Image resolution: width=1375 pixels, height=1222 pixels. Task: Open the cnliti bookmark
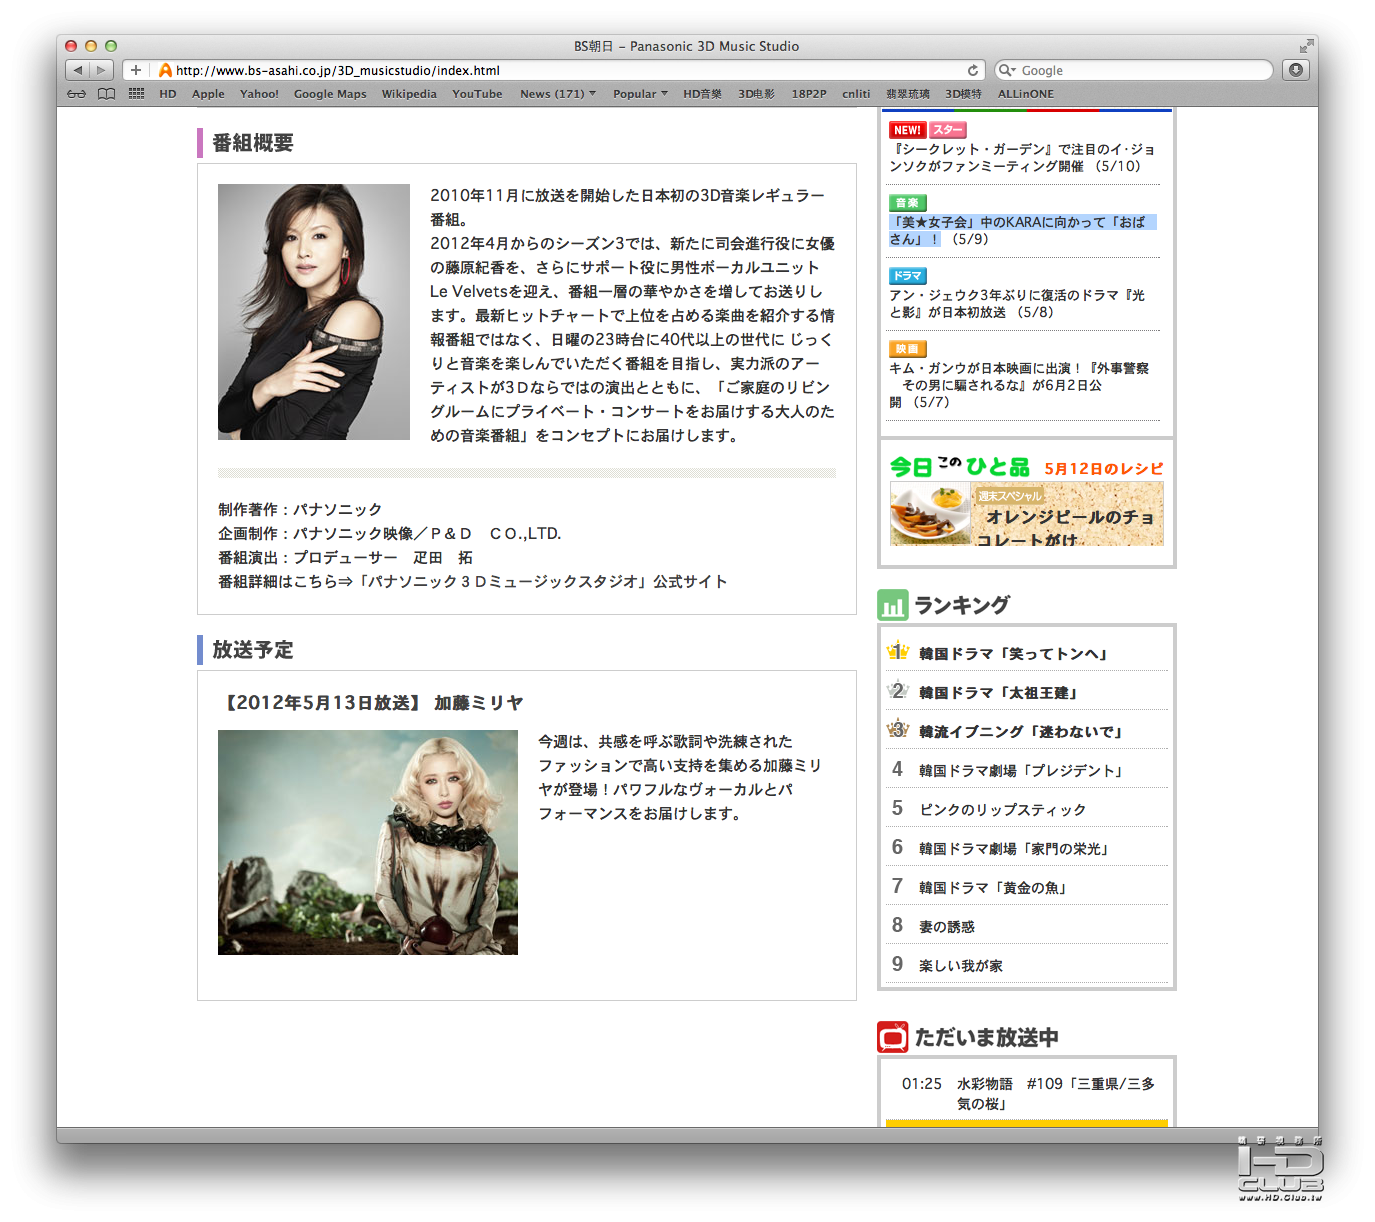[856, 94]
